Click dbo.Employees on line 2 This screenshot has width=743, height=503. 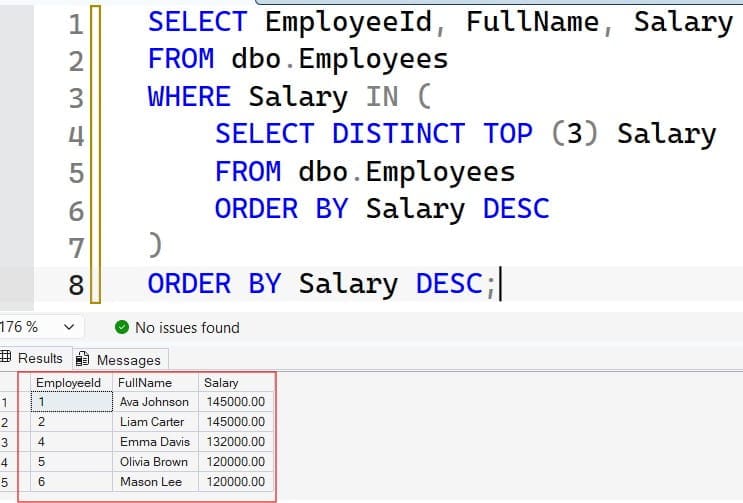coord(340,59)
